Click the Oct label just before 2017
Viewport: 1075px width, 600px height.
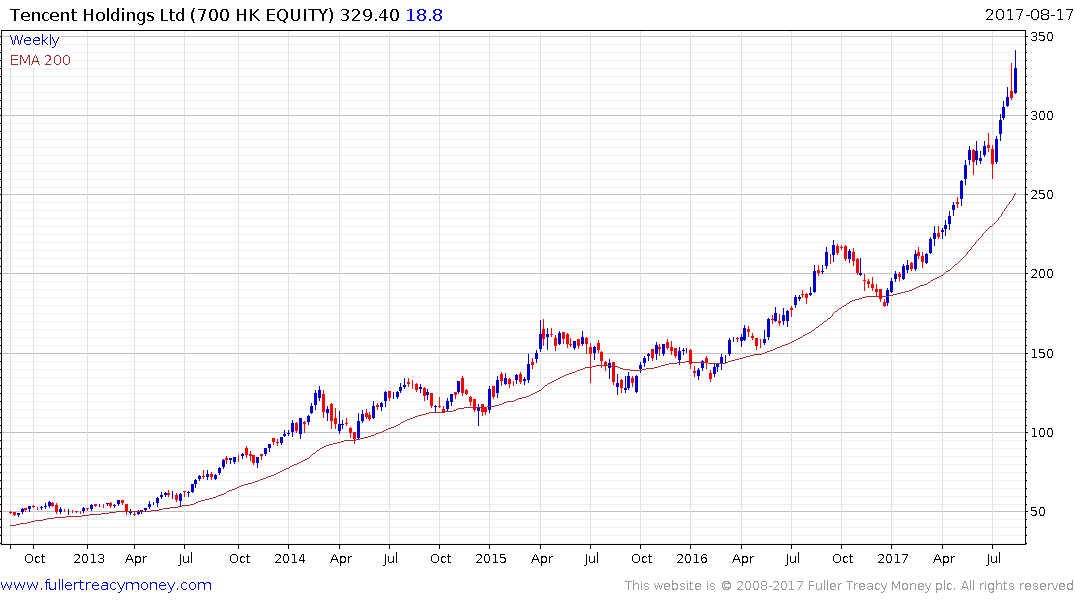coord(843,559)
